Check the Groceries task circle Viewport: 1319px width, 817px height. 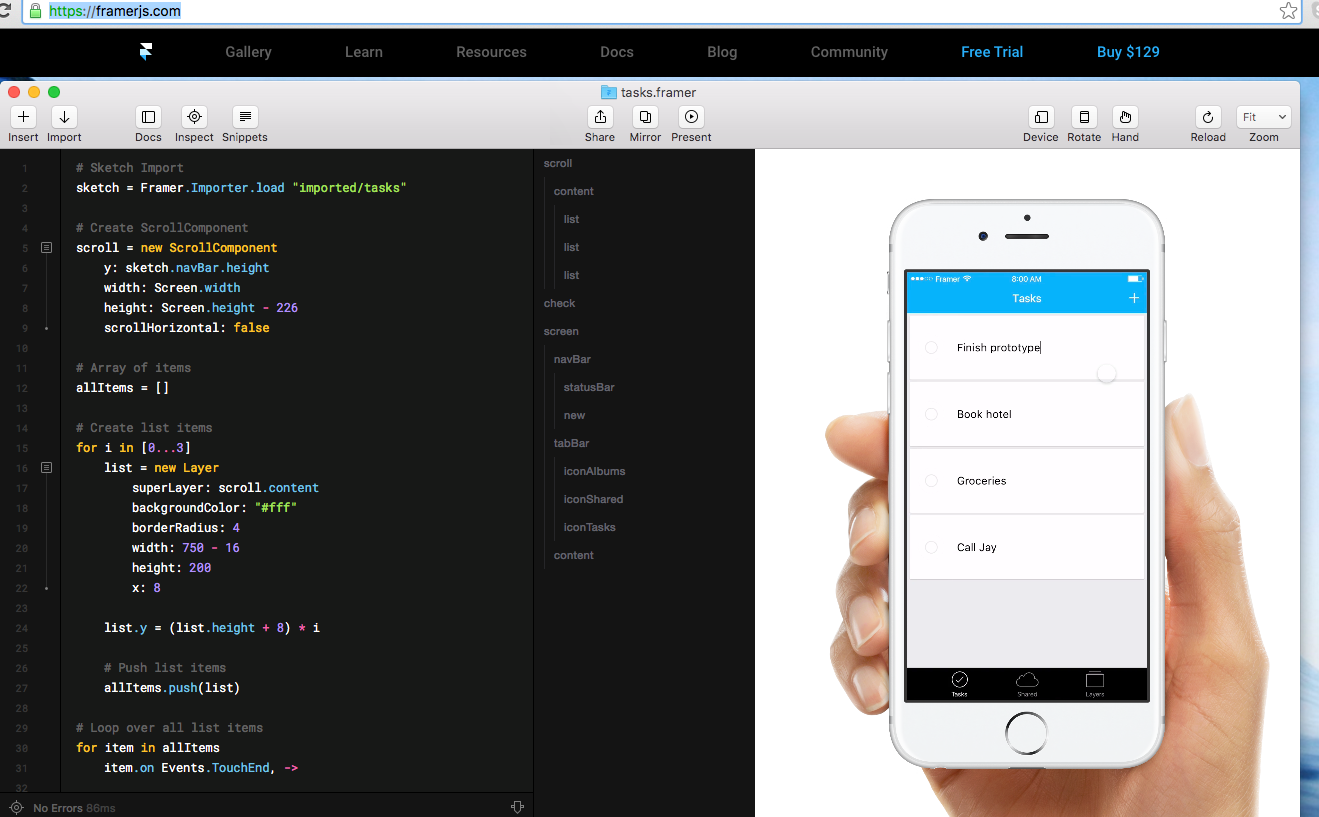tap(931, 481)
